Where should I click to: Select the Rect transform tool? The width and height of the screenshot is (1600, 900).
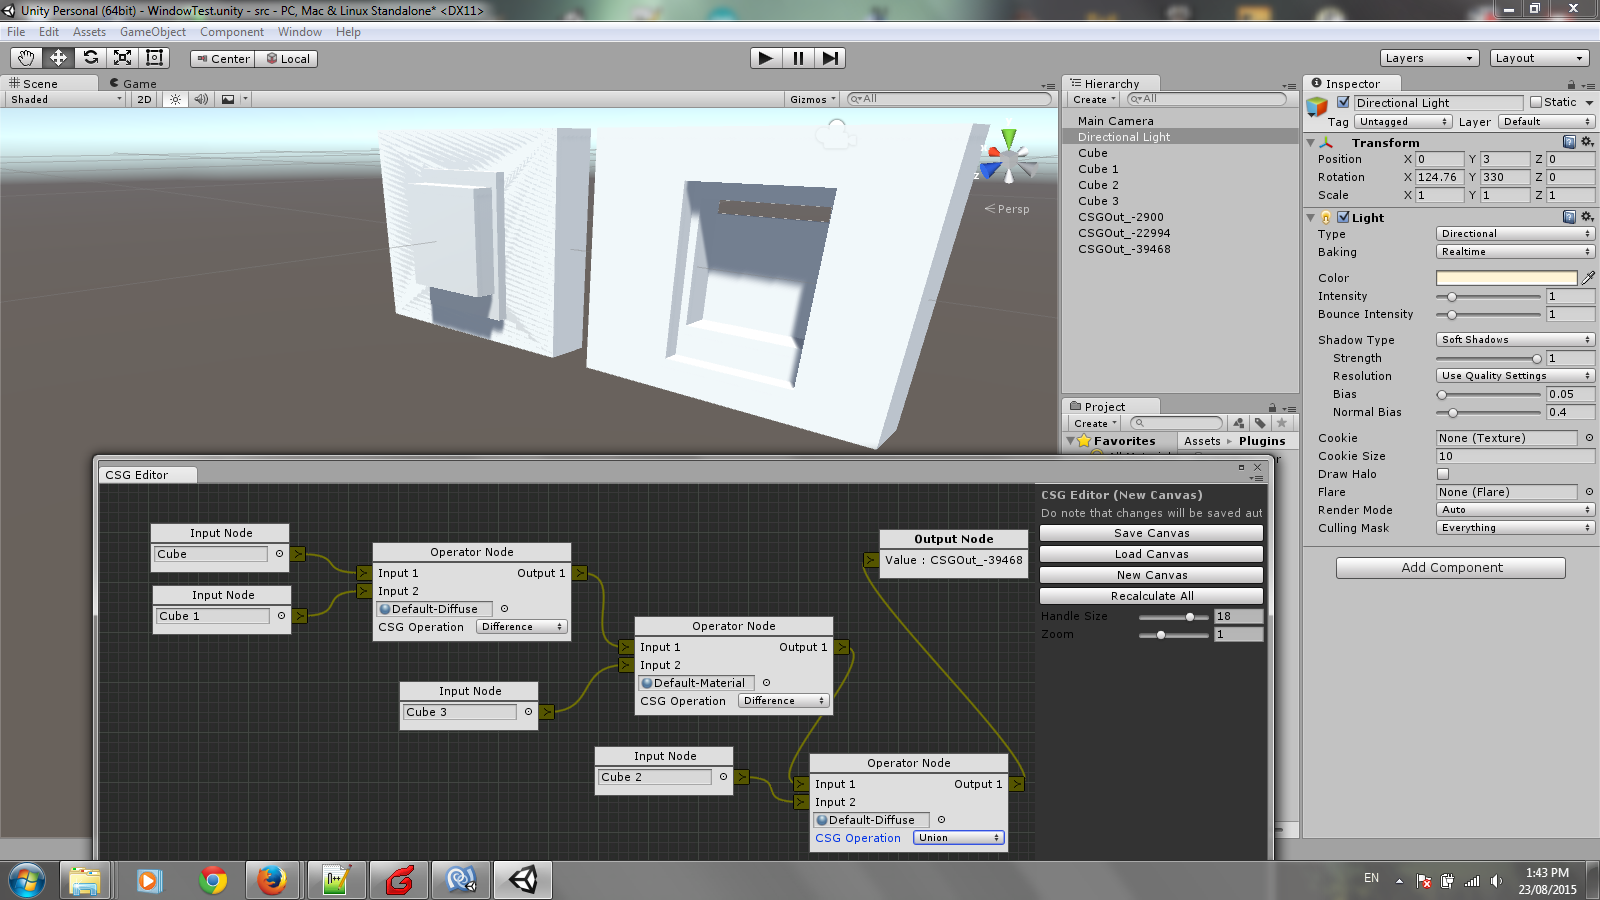(154, 57)
